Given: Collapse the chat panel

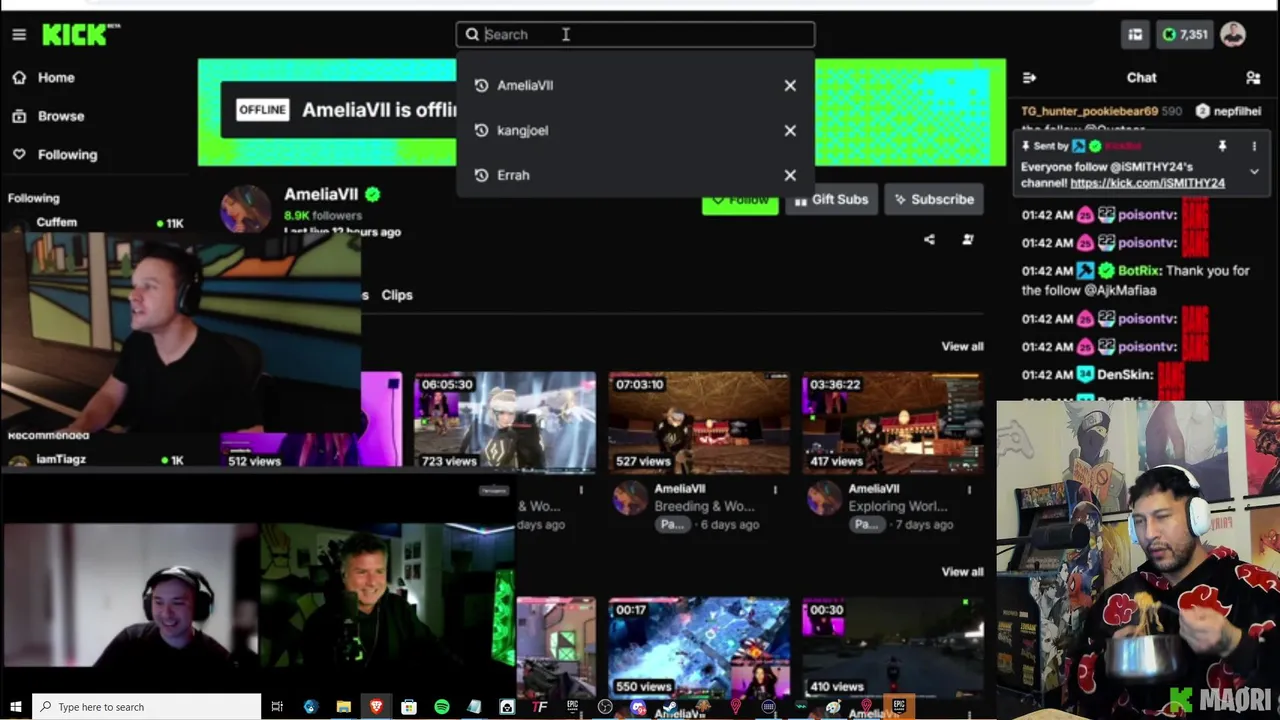Looking at the screenshot, I should pos(1030,78).
